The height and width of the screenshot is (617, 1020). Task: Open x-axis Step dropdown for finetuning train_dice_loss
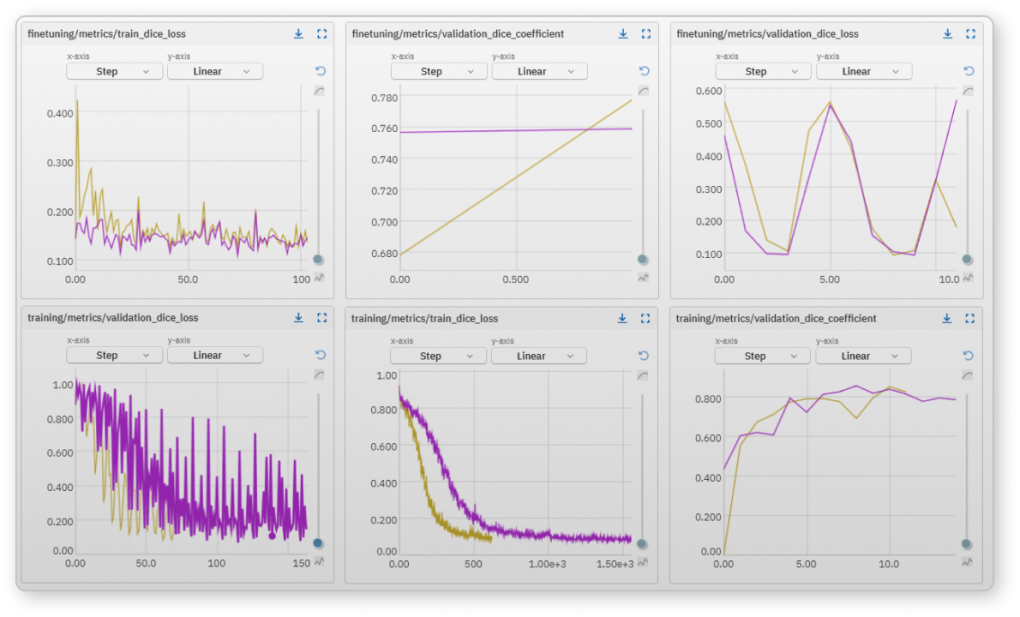[x=114, y=72]
